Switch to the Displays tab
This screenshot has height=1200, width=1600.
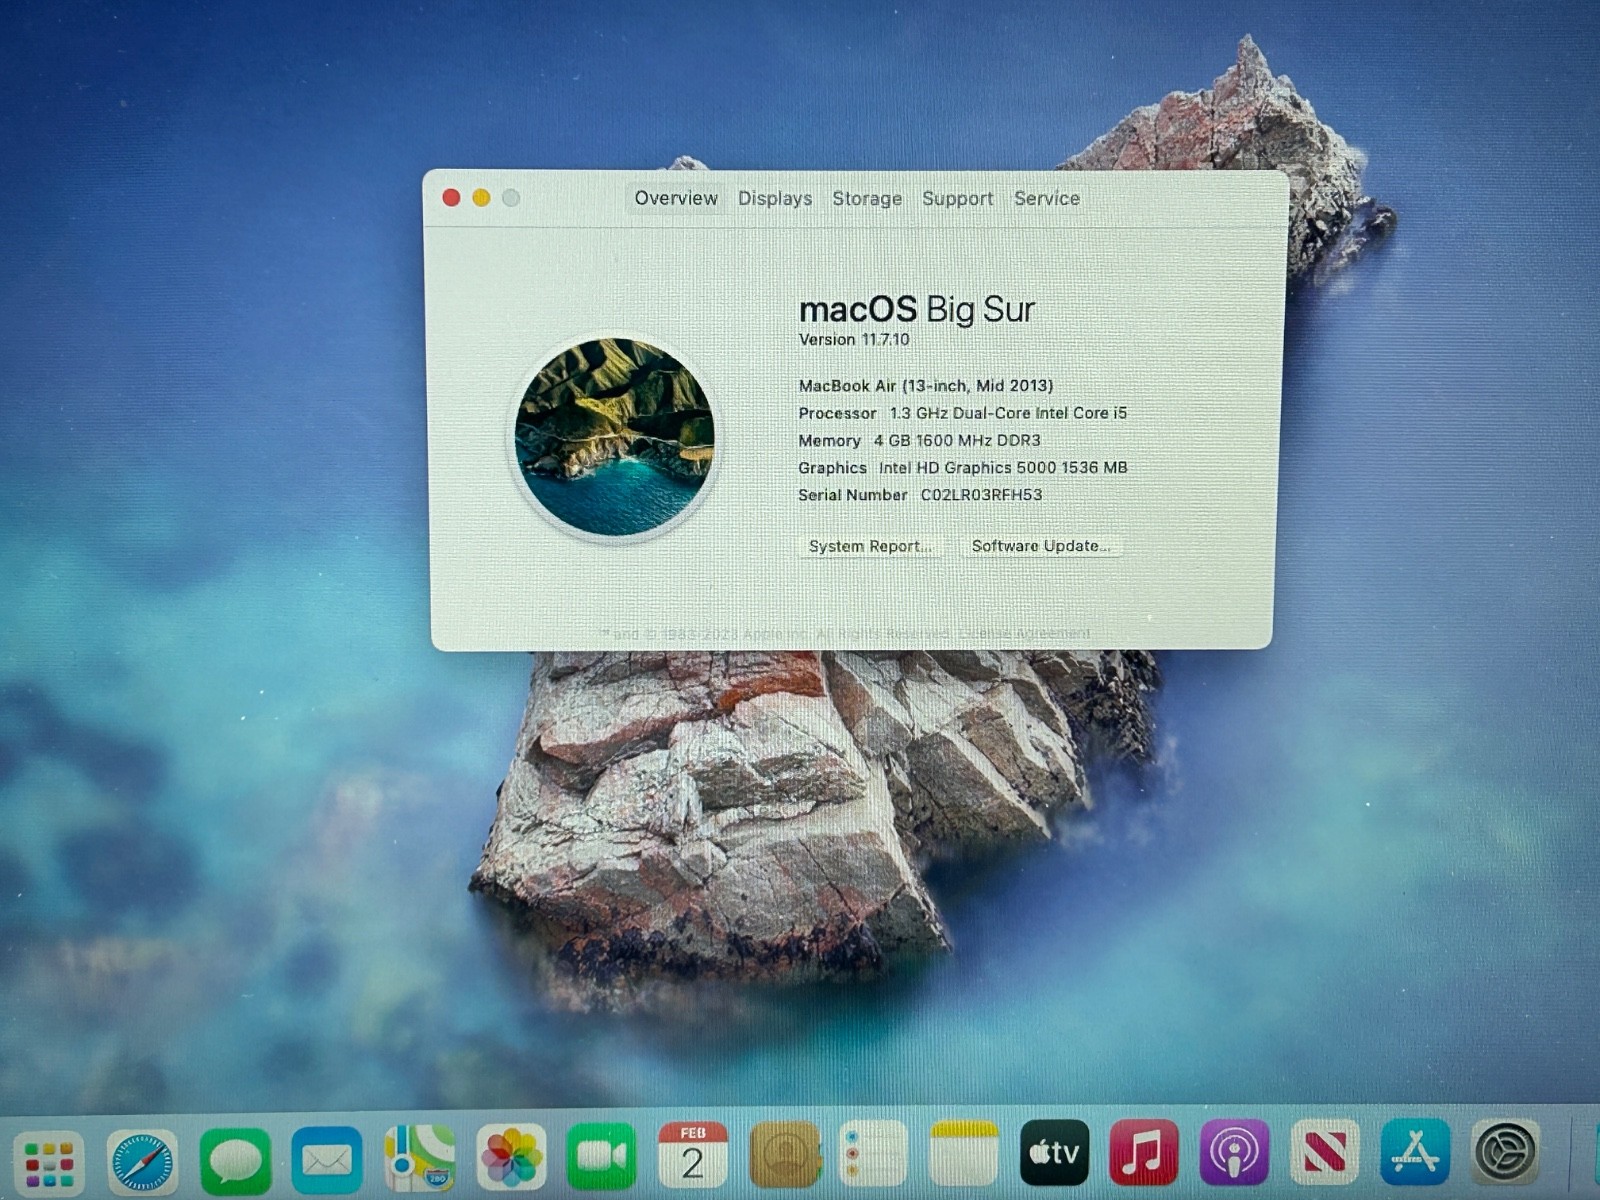pyautogui.click(x=775, y=199)
